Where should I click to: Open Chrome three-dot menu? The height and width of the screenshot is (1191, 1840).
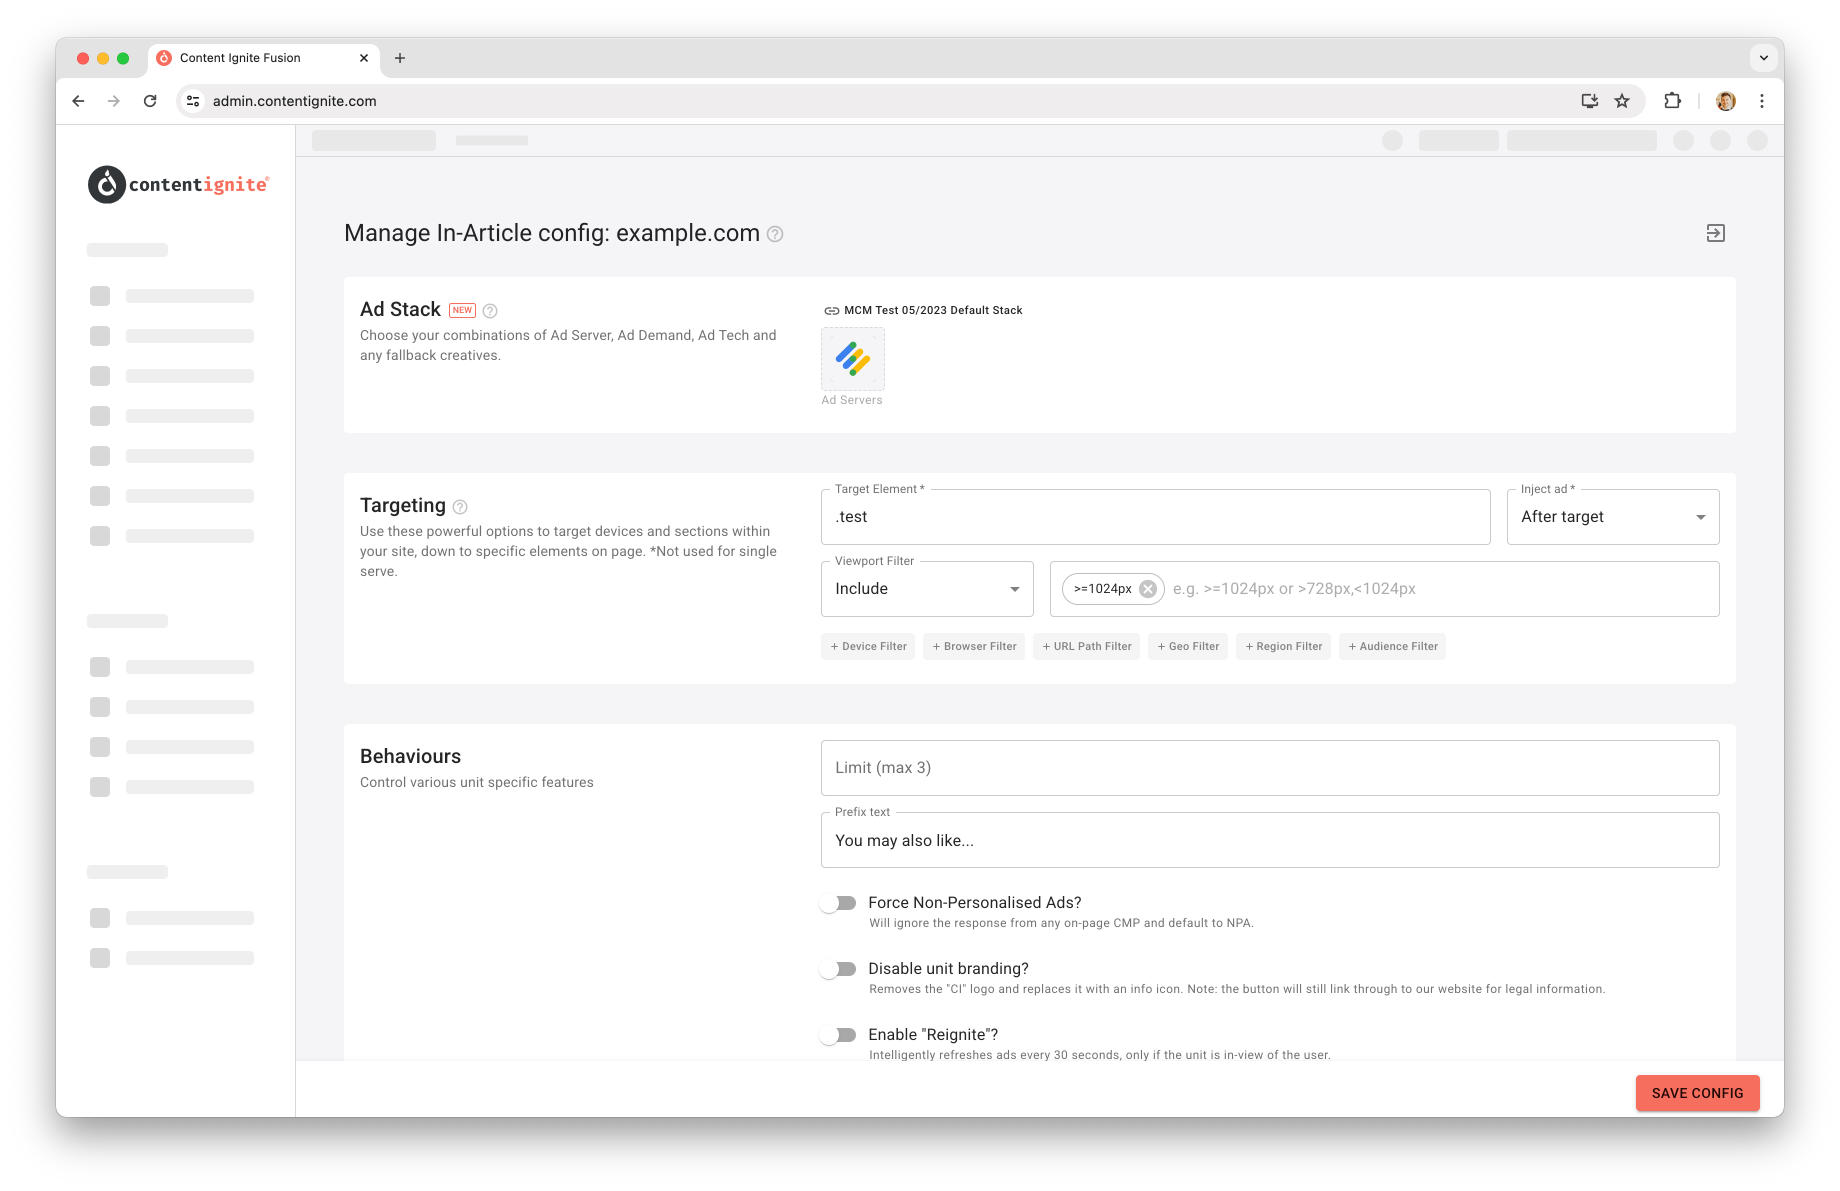click(x=1762, y=101)
